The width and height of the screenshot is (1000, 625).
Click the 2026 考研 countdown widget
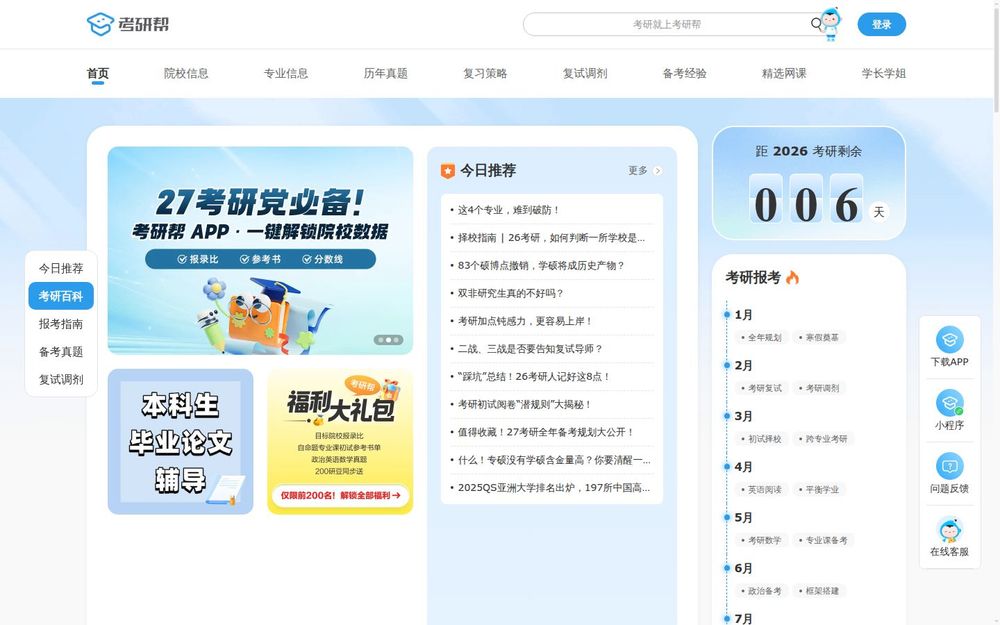click(x=809, y=184)
